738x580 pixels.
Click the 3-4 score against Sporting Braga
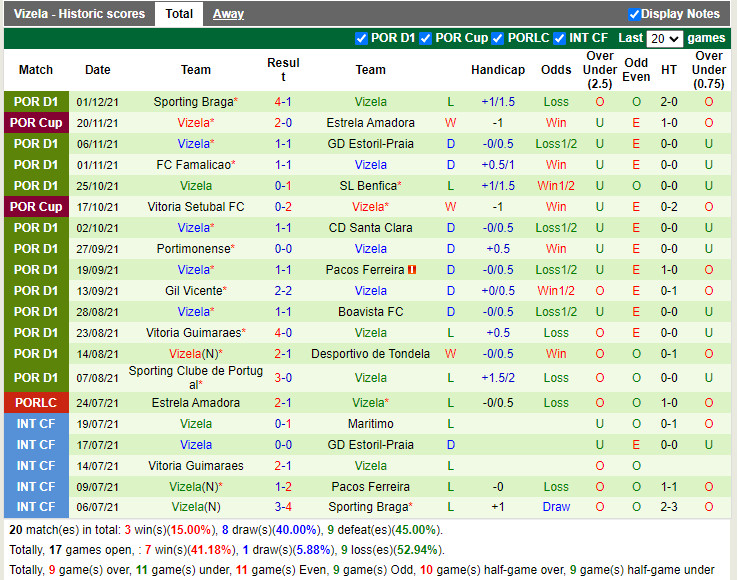pyautogui.click(x=283, y=507)
